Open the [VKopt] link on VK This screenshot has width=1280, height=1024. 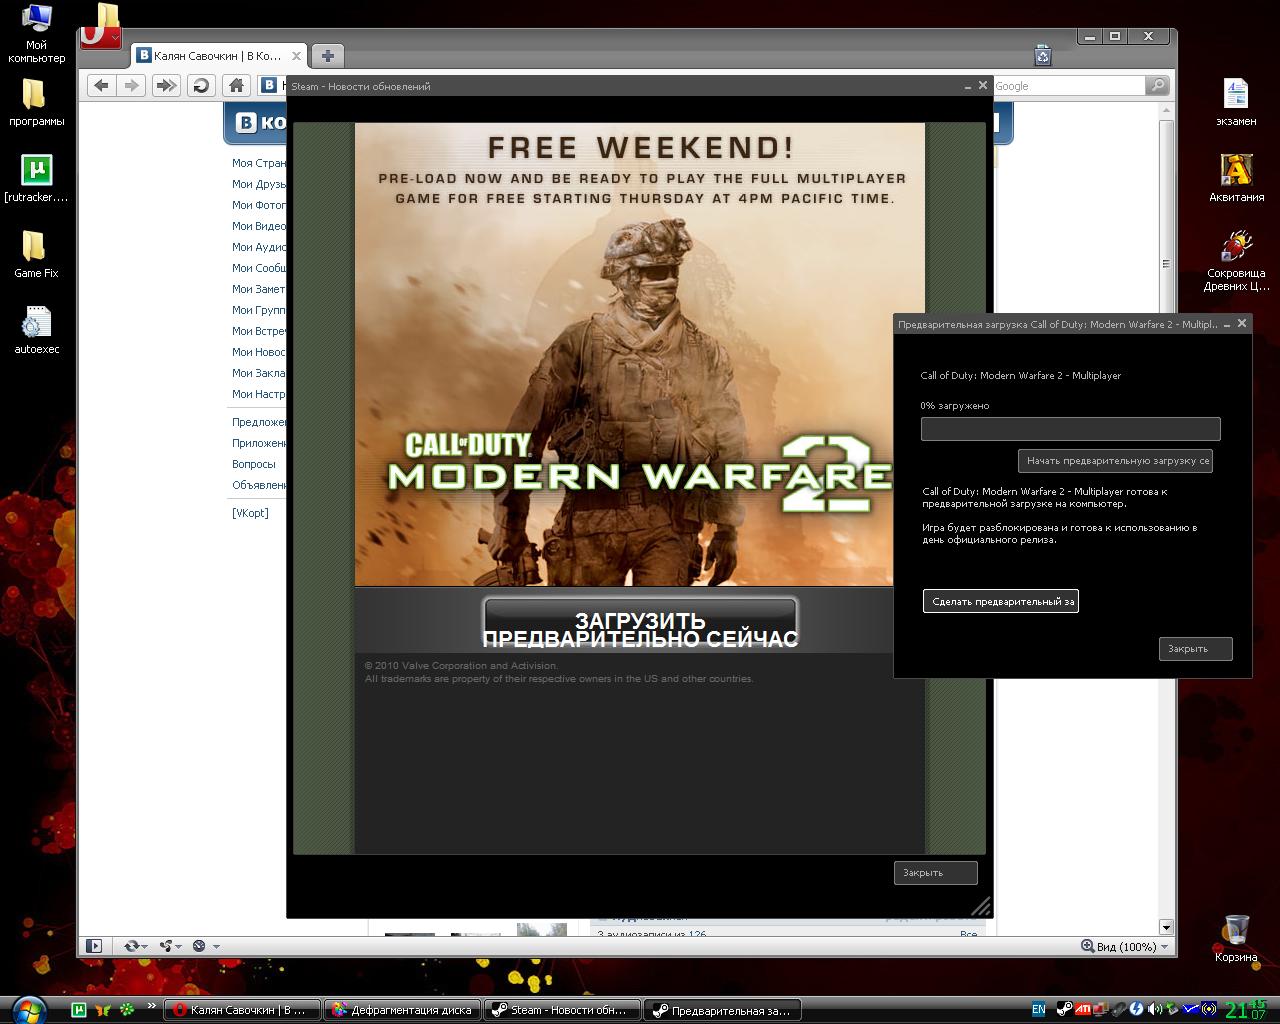250,513
